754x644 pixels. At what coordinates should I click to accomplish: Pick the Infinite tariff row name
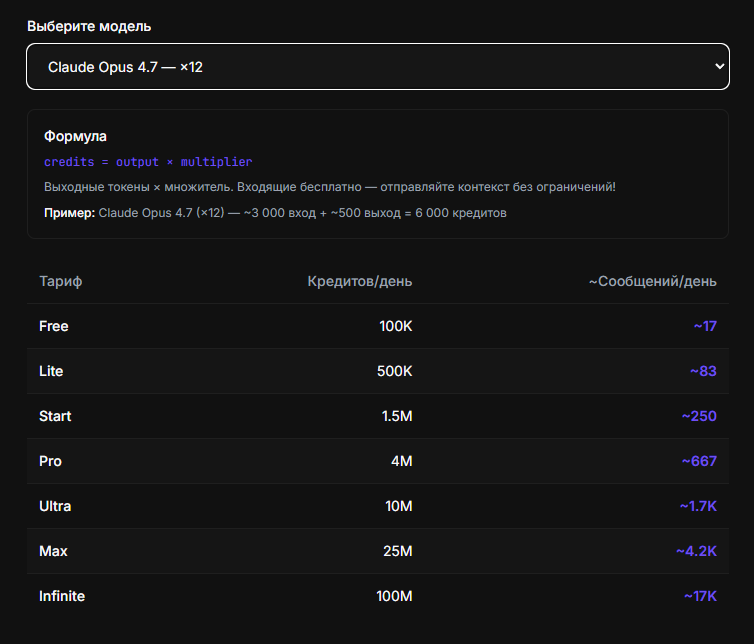(x=62, y=596)
